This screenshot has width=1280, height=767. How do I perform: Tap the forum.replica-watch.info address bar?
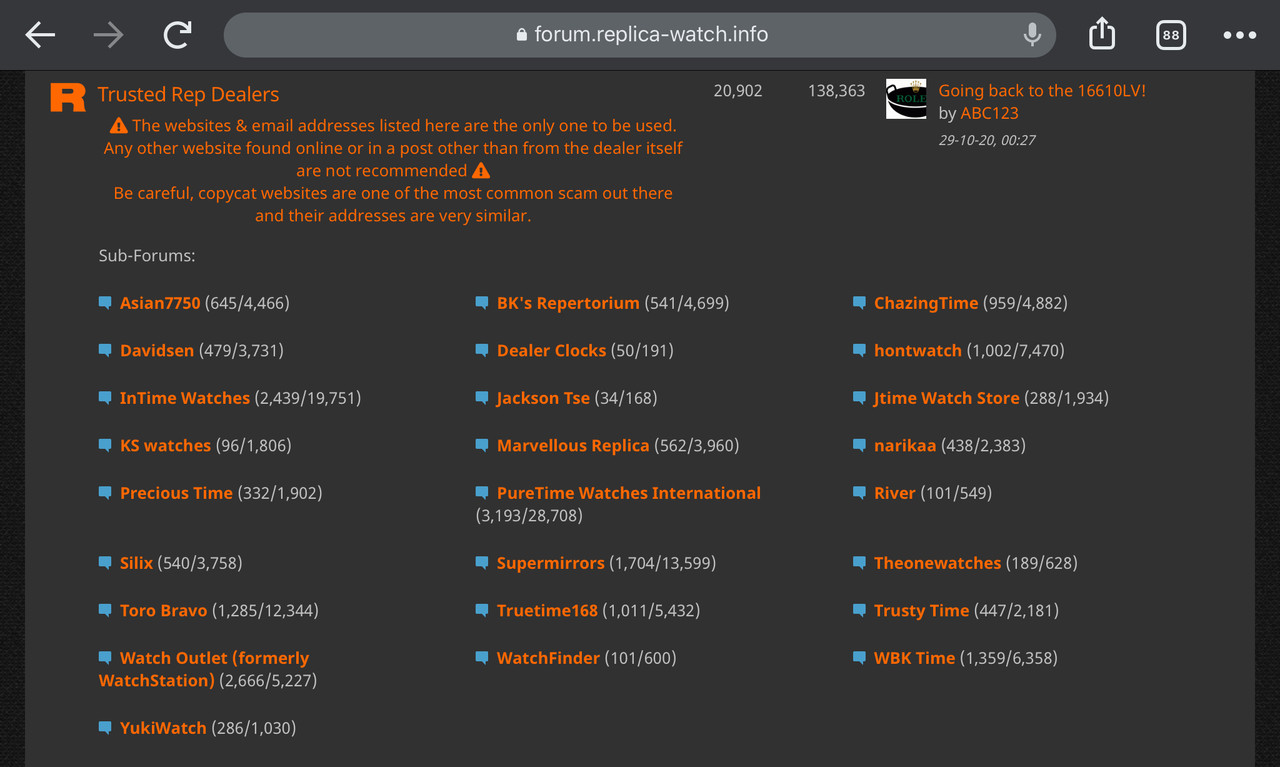click(640, 35)
